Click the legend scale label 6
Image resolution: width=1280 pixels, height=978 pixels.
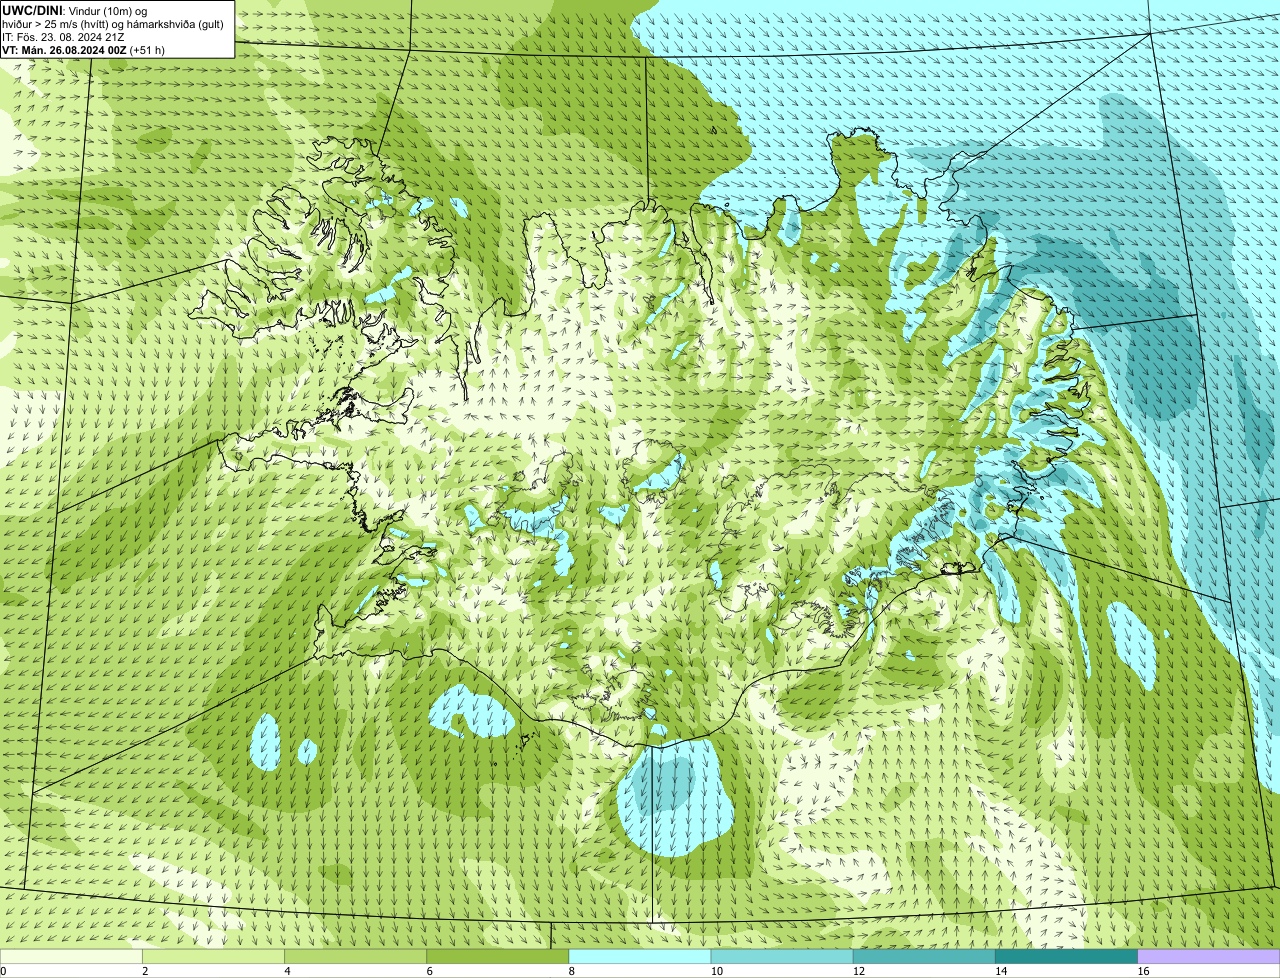pos(429,971)
